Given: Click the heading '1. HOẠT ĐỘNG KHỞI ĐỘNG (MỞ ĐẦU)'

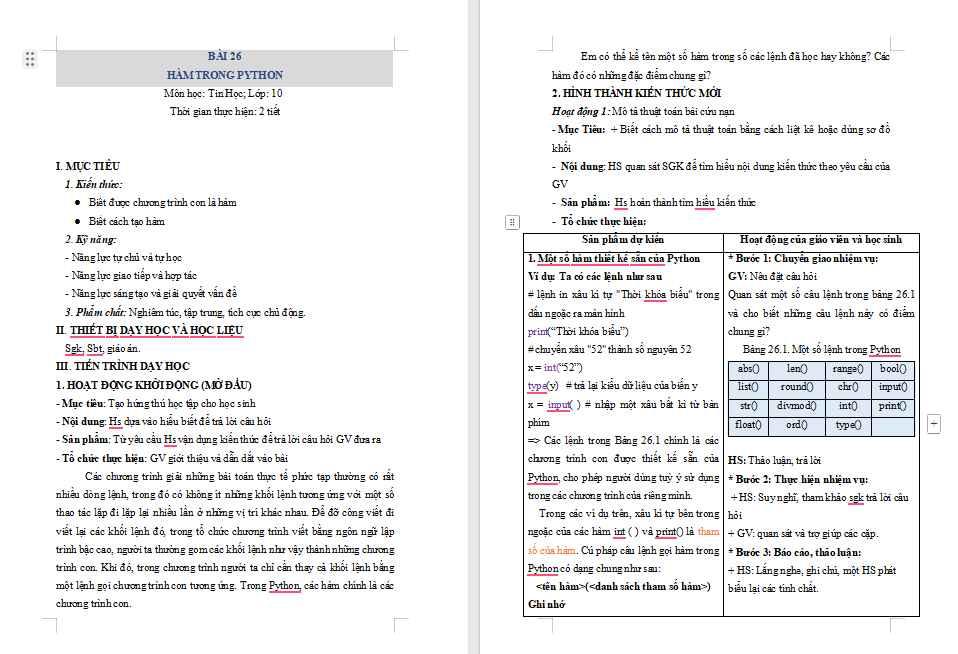Looking at the screenshot, I should pos(153,385).
